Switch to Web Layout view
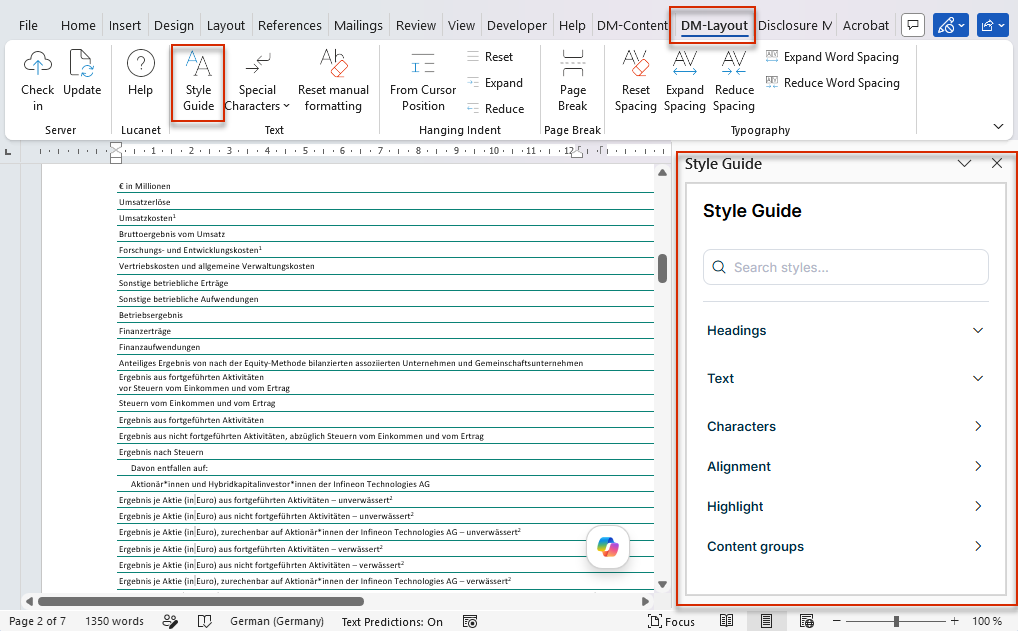The width and height of the screenshot is (1018, 631). 806,621
